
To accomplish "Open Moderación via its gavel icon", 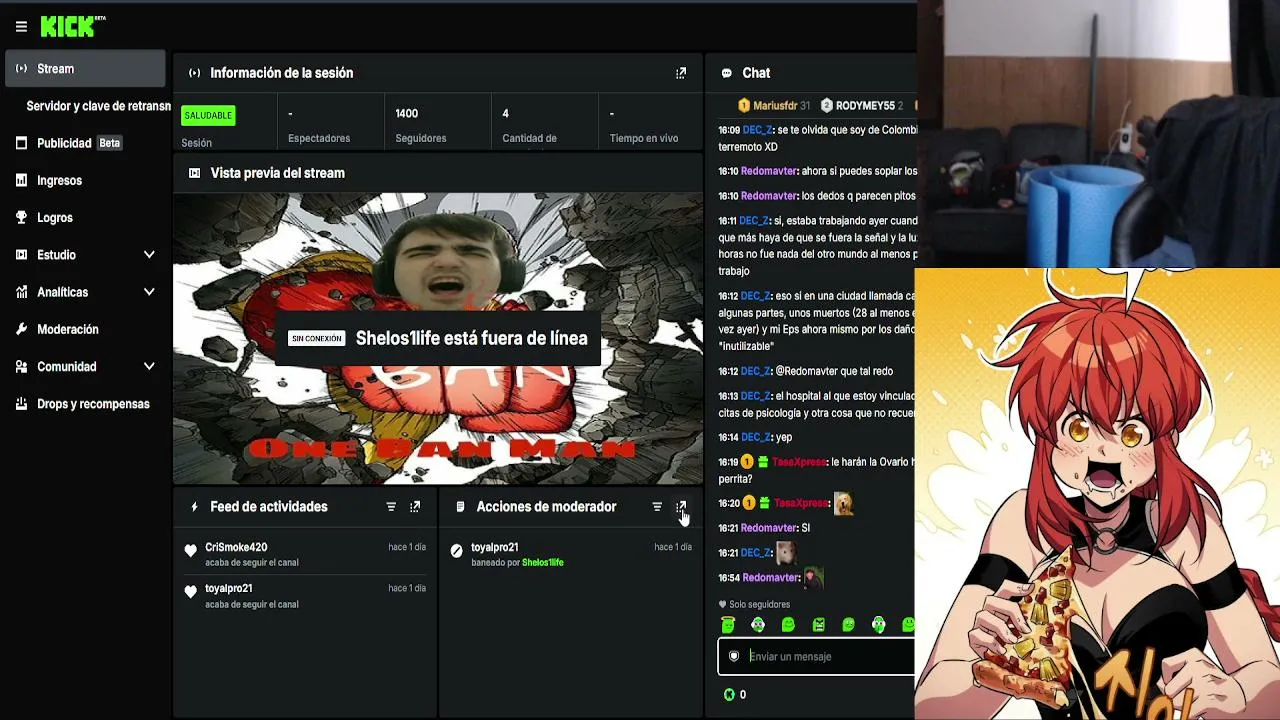I will (x=21, y=329).
